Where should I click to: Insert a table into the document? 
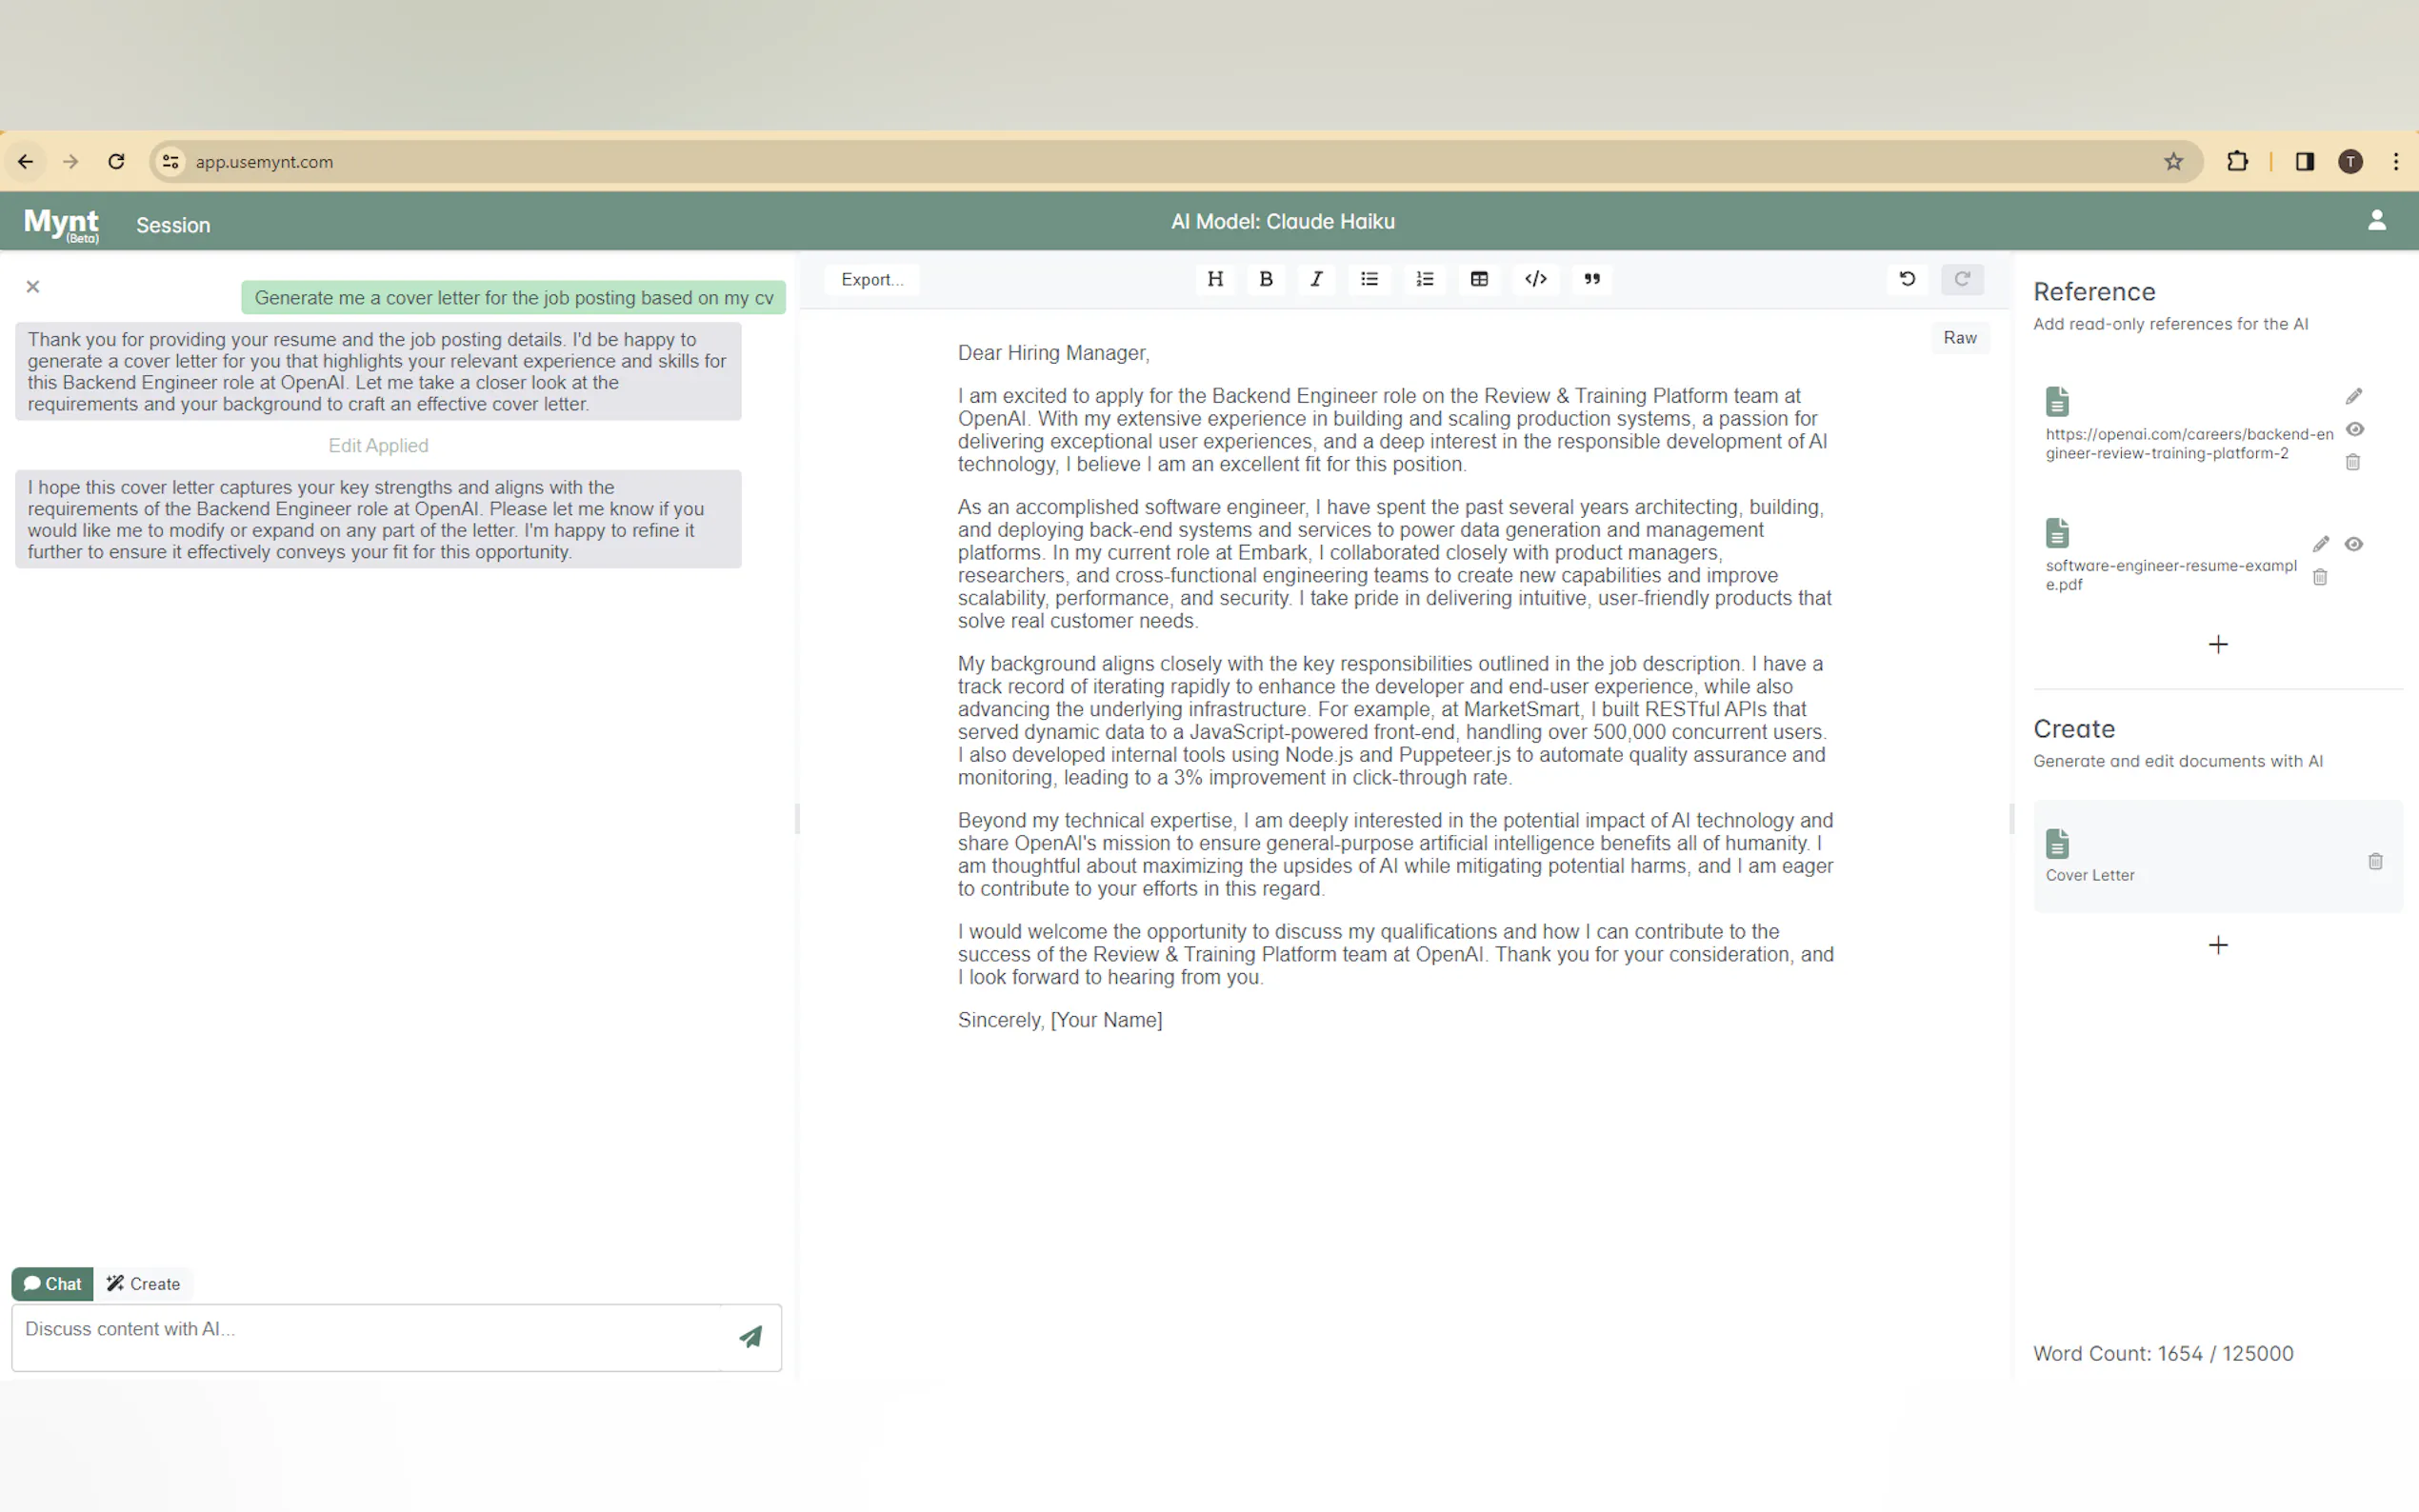coord(1479,279)
